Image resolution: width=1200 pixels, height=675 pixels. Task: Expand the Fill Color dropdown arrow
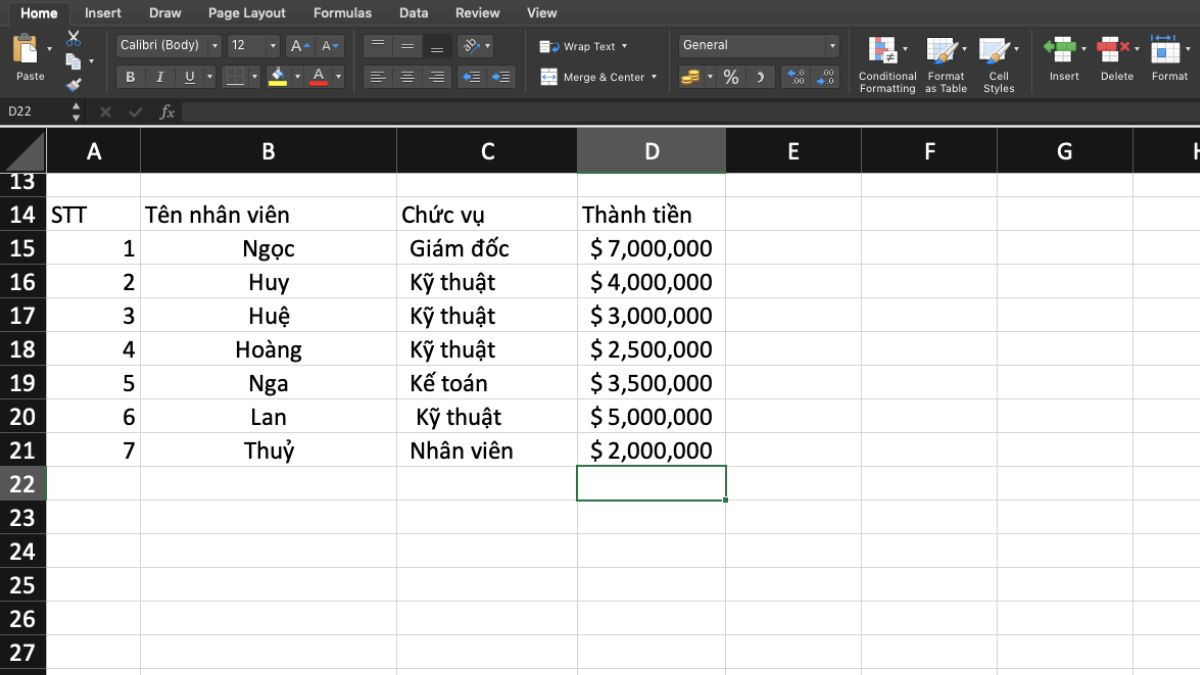pos(297,76)
